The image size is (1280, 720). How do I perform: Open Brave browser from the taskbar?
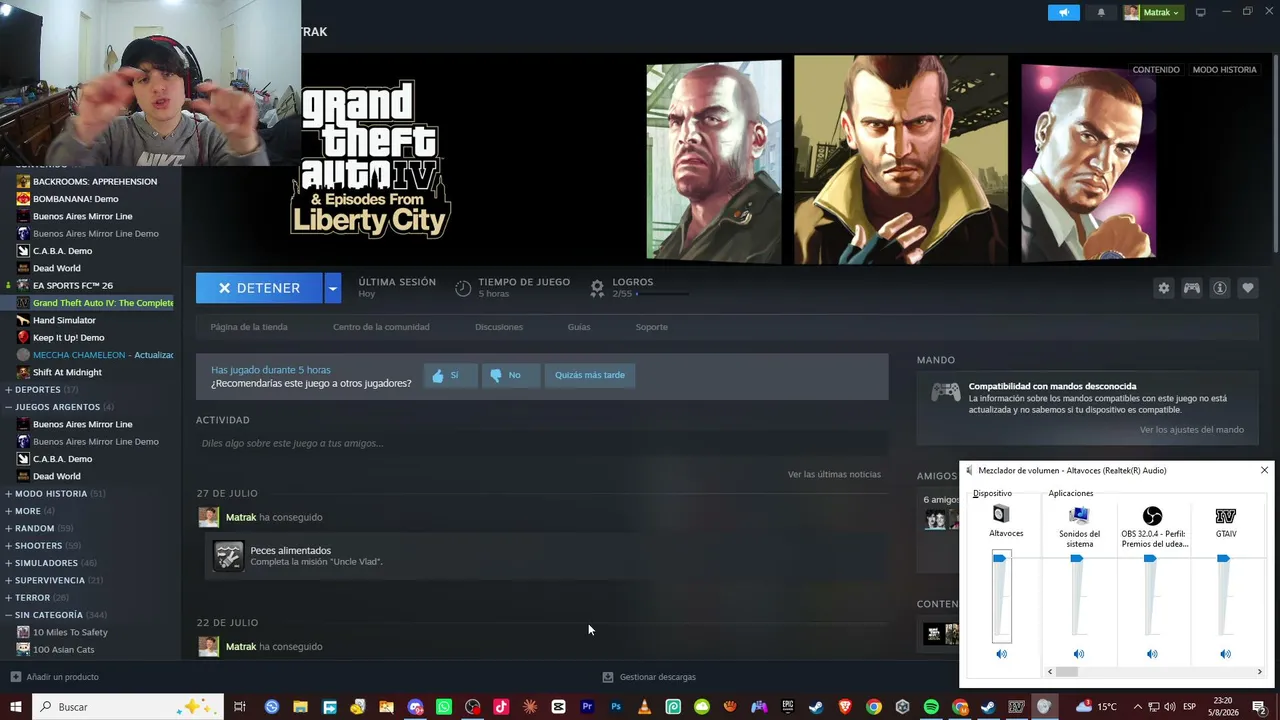845,707
